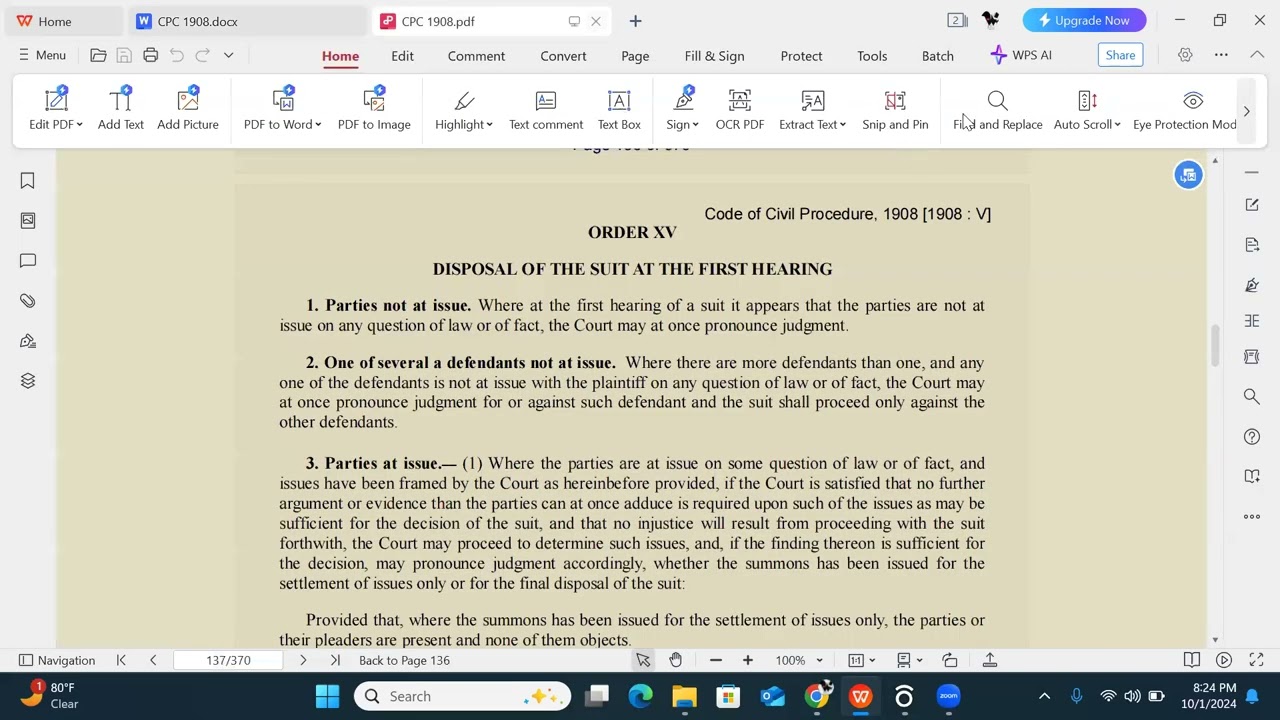This screenshot has height=720, width=1280.
Task: Toggle the reading mode book icon
Action: (1192, 660)
